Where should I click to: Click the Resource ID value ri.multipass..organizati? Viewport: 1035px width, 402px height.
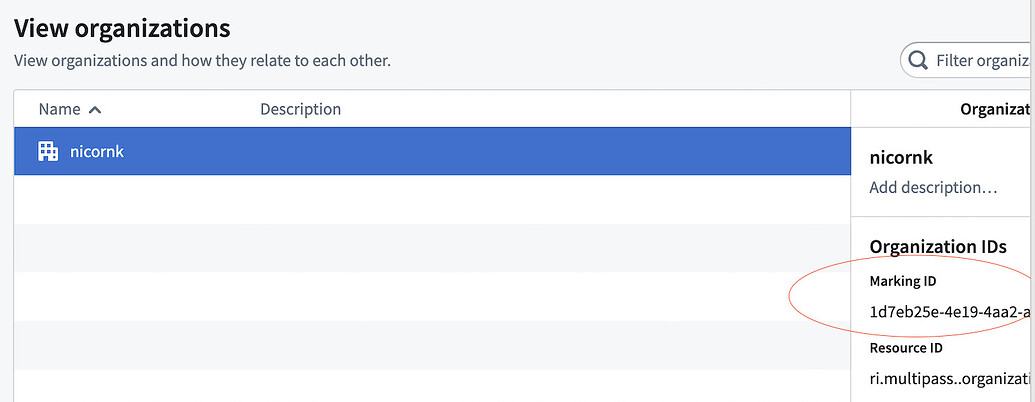coord(952,379)
